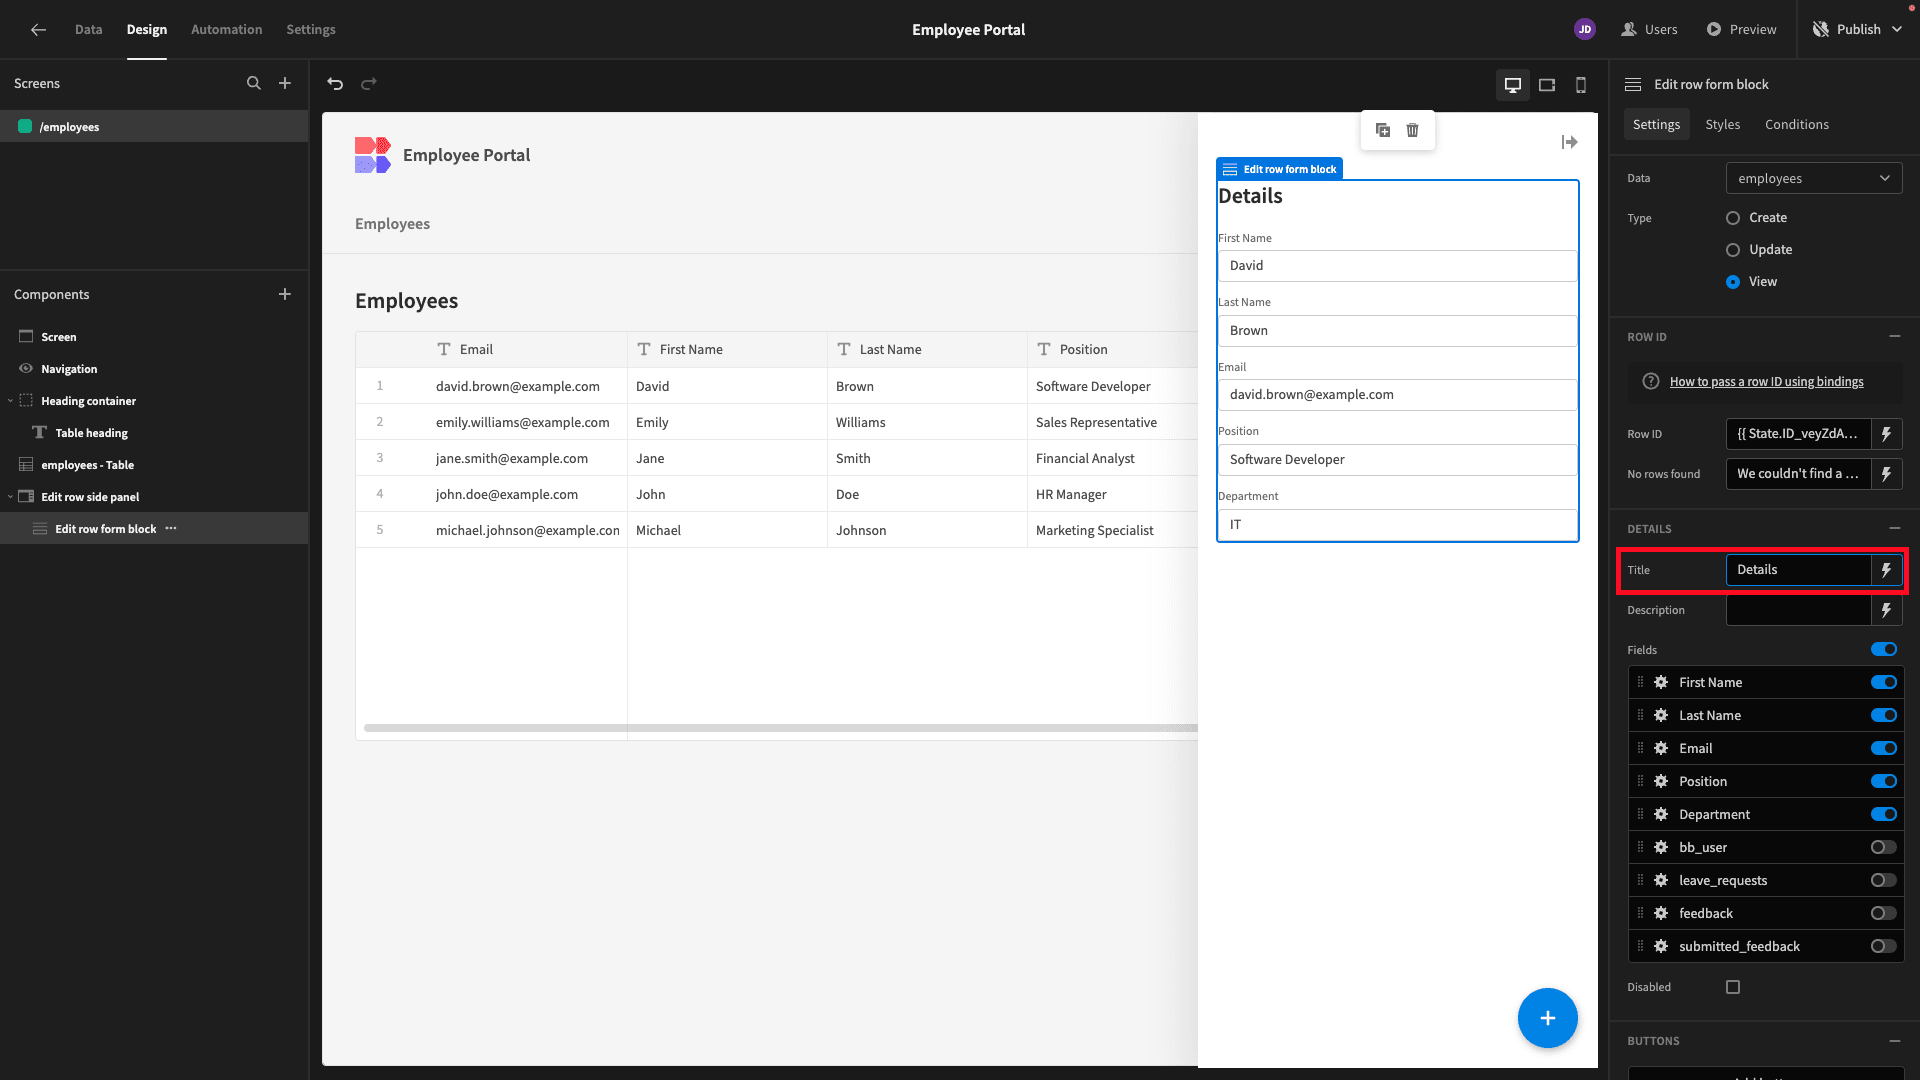Open the Data tab
1920x1080 pixels.
click(88, 30)
